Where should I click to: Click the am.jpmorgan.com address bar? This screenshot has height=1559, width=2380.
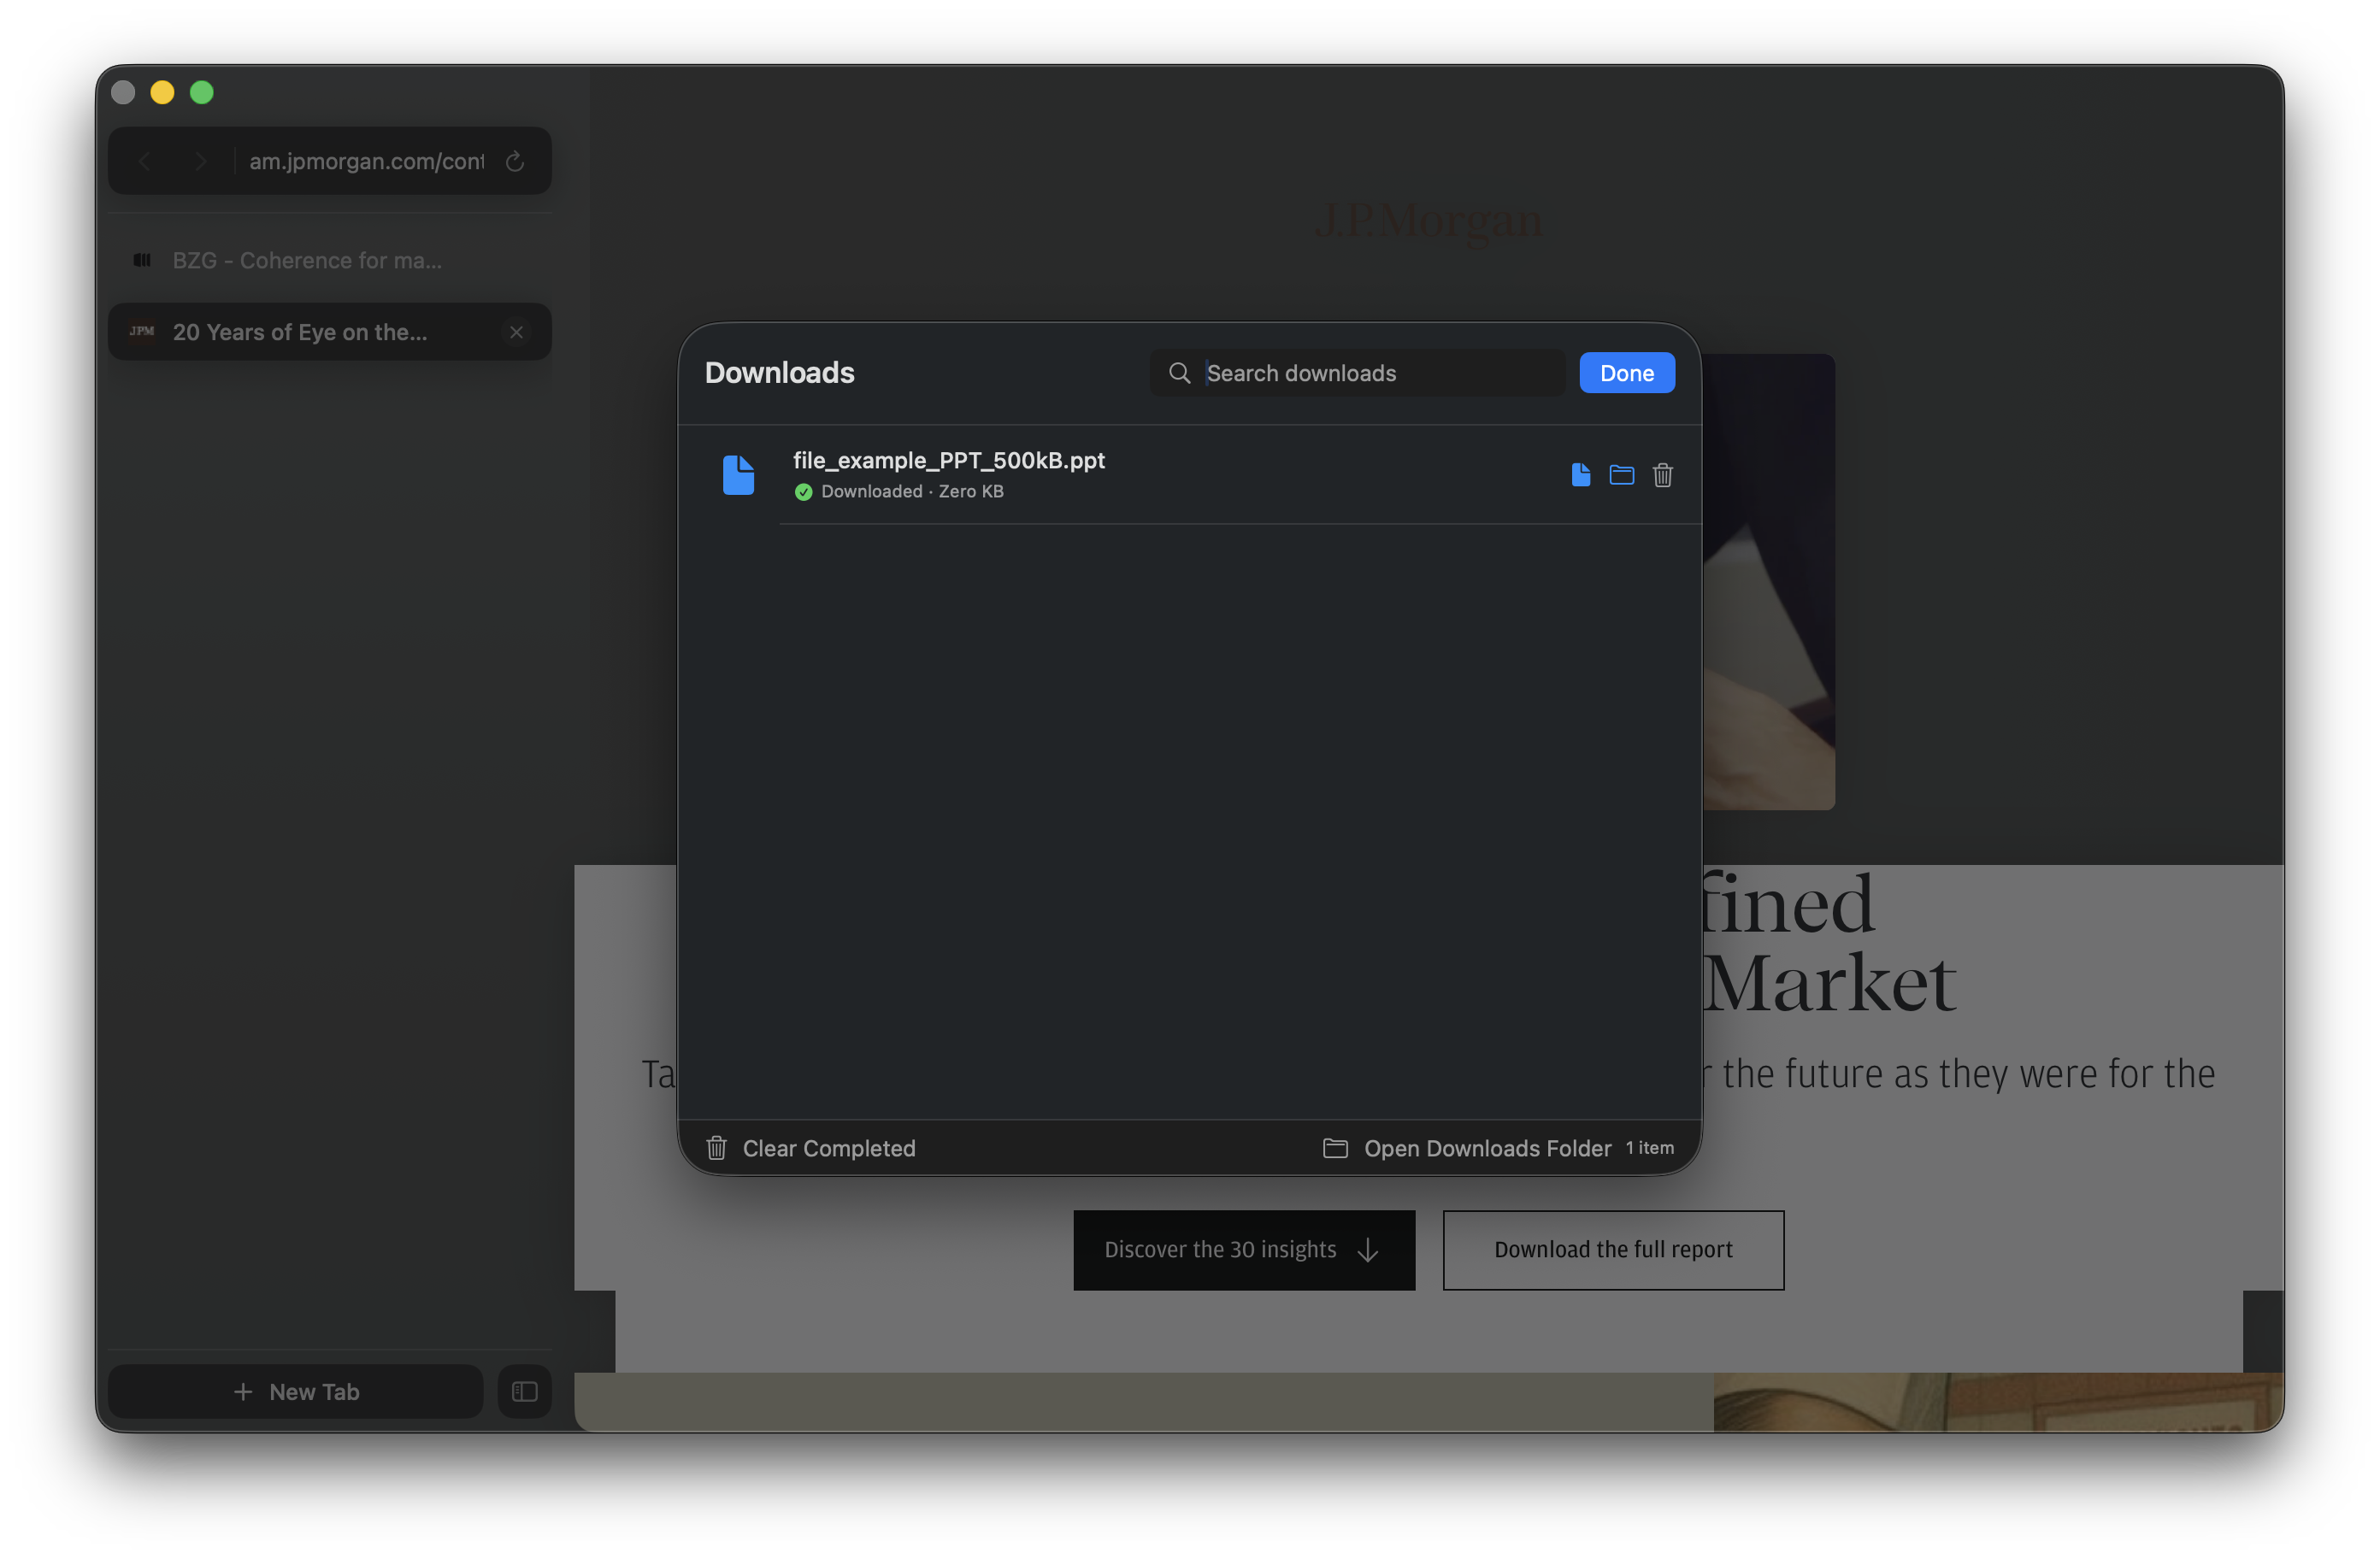click(366, 161)
